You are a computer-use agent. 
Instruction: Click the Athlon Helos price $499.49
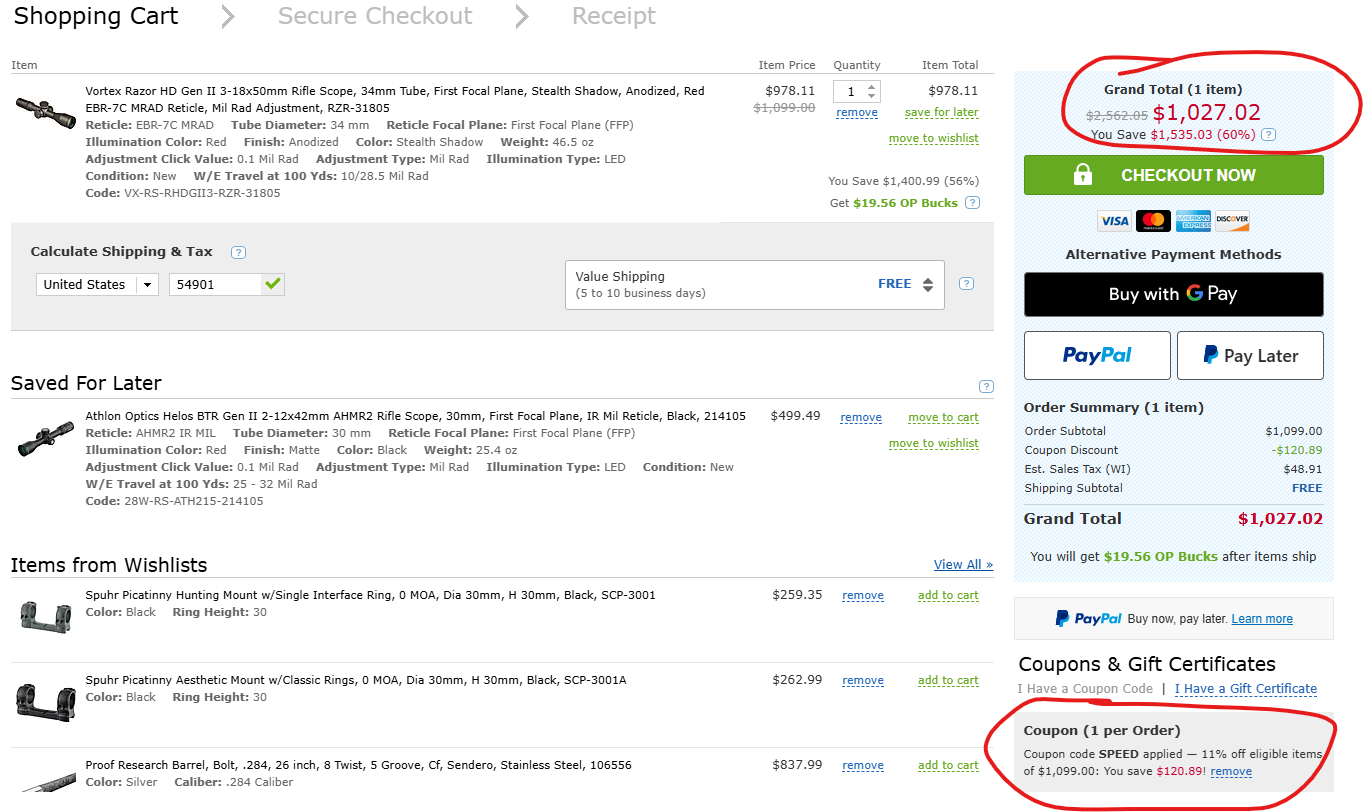[x=795, y=416]
